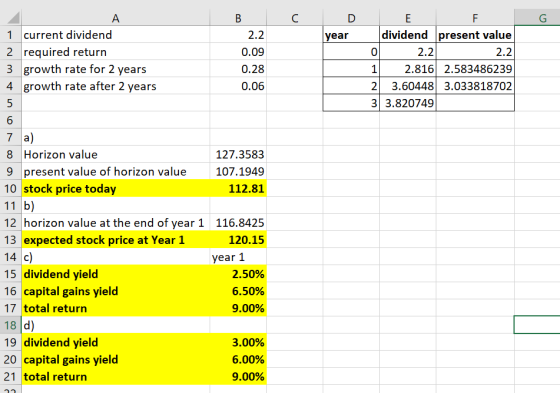This screenshot has height=393, width=560.
Task: Select row 6 header
Action: tap(10, 120)
